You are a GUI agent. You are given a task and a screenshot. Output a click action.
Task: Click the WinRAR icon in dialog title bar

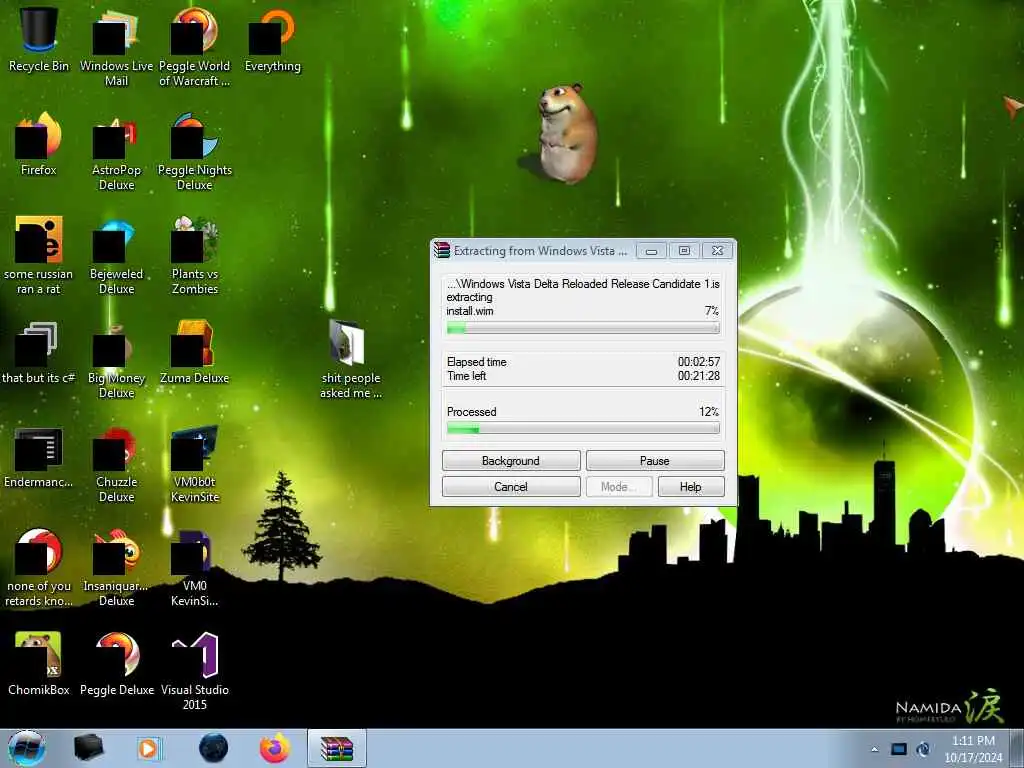pos(442,250)
